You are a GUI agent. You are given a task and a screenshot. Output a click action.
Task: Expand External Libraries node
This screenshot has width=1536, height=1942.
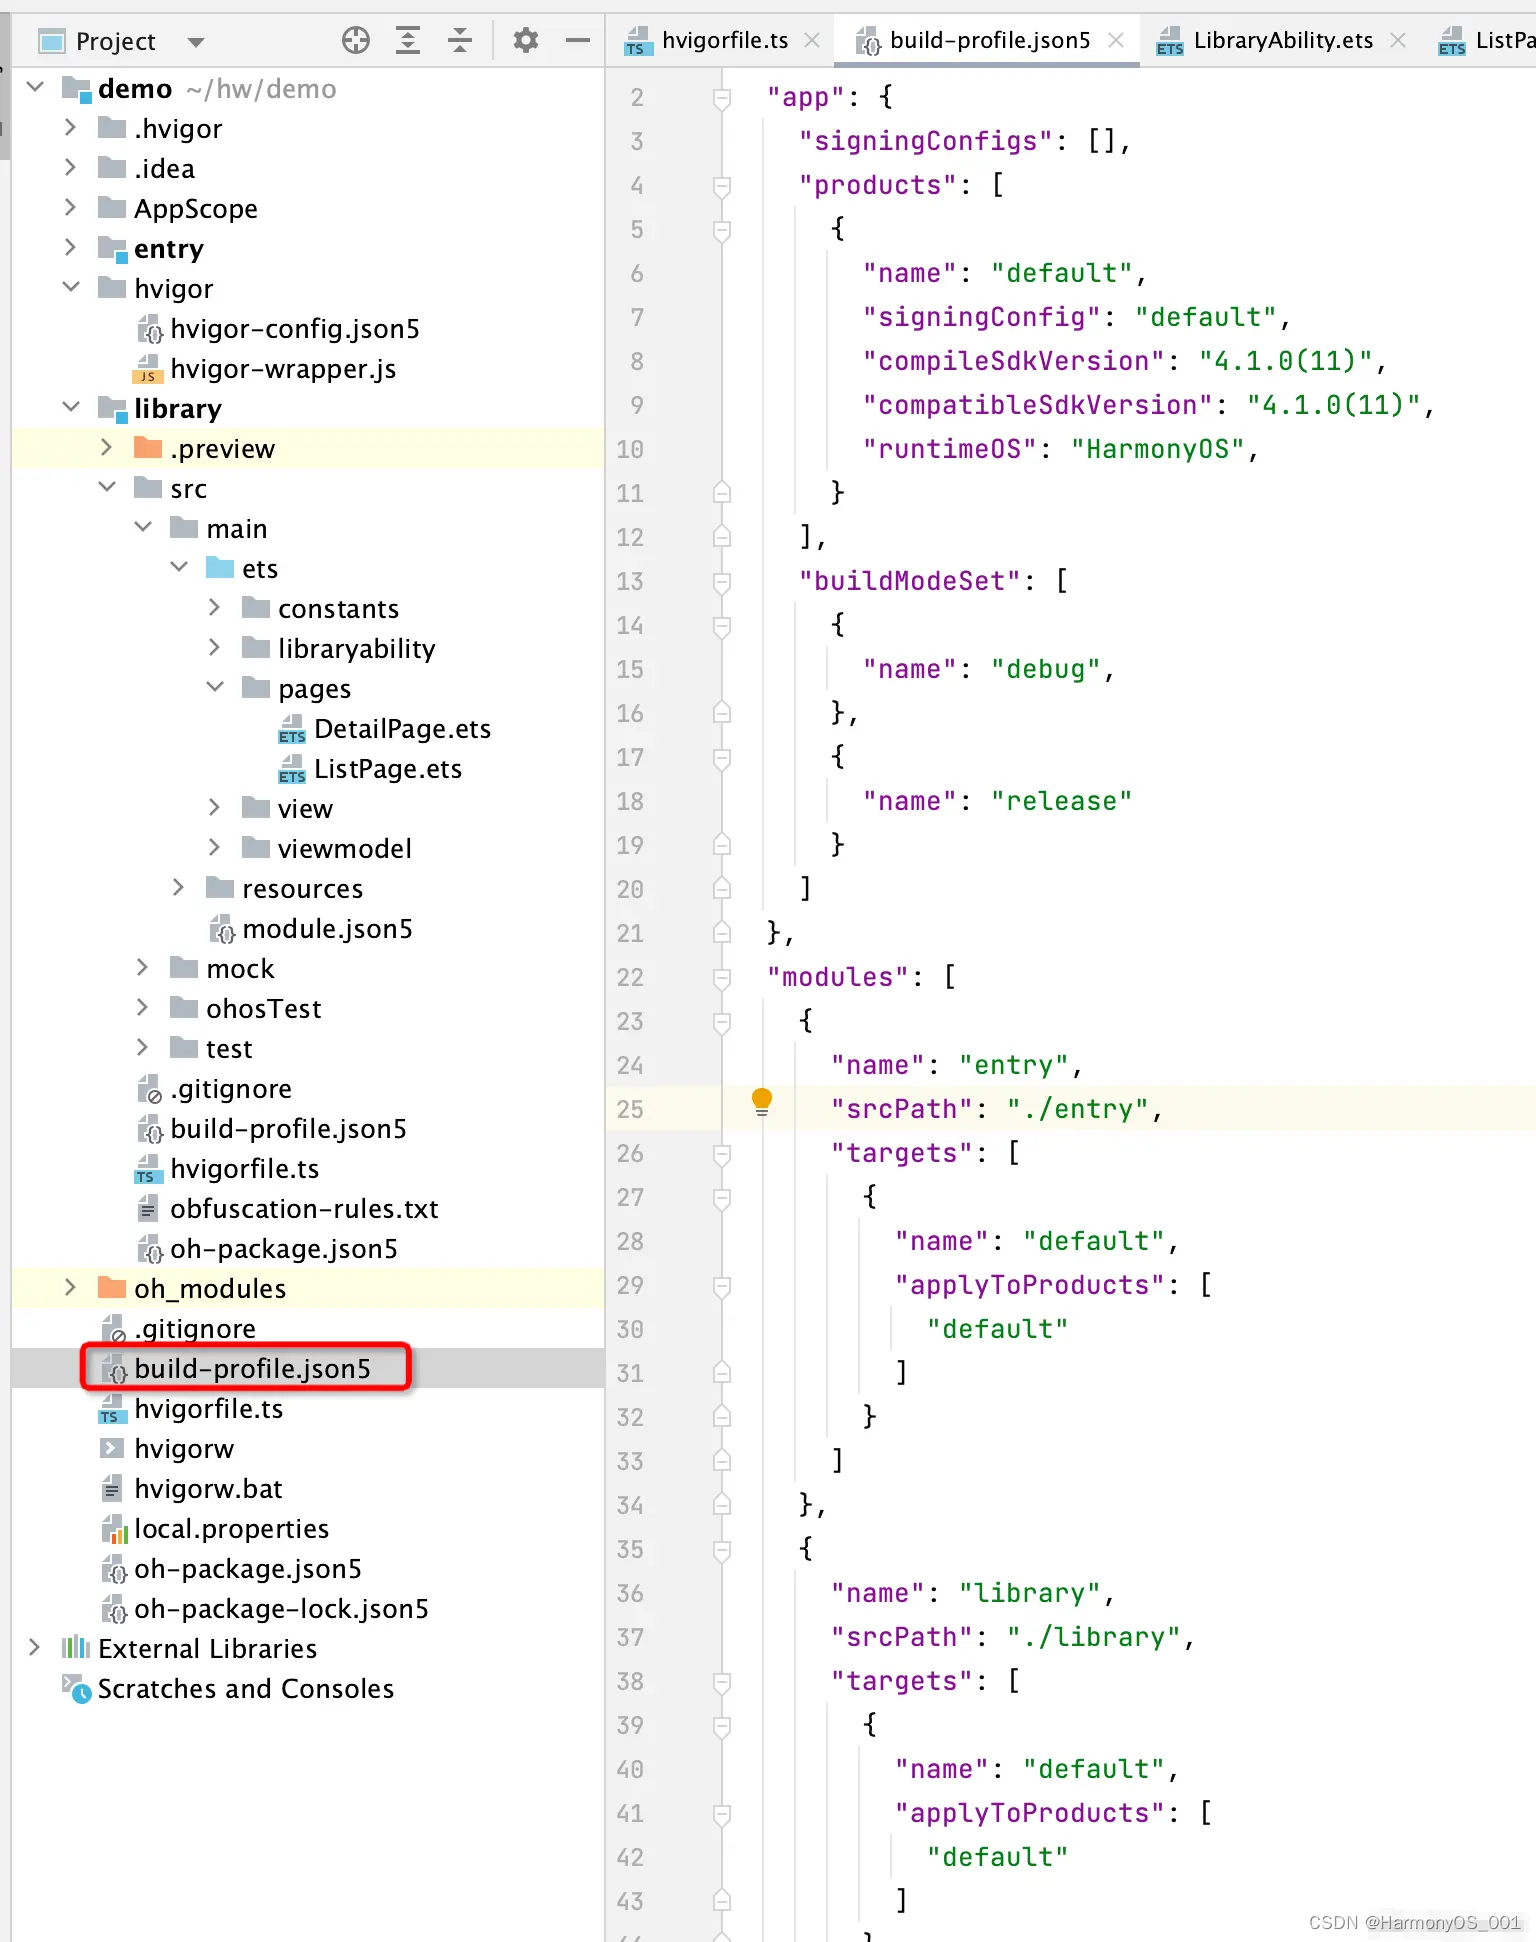tap(34, 1647)
